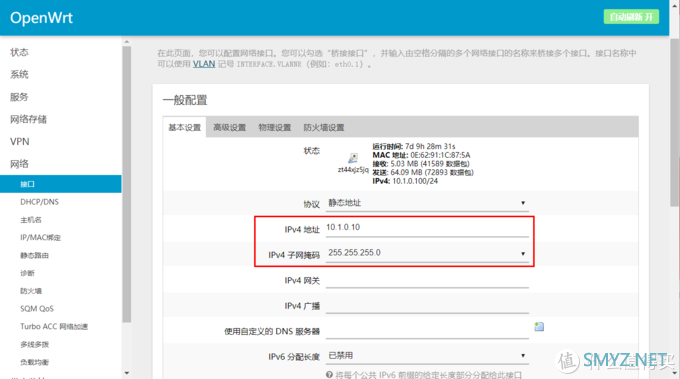
Task: Switch to the 基本设置 tab
Action: (185, 127)
